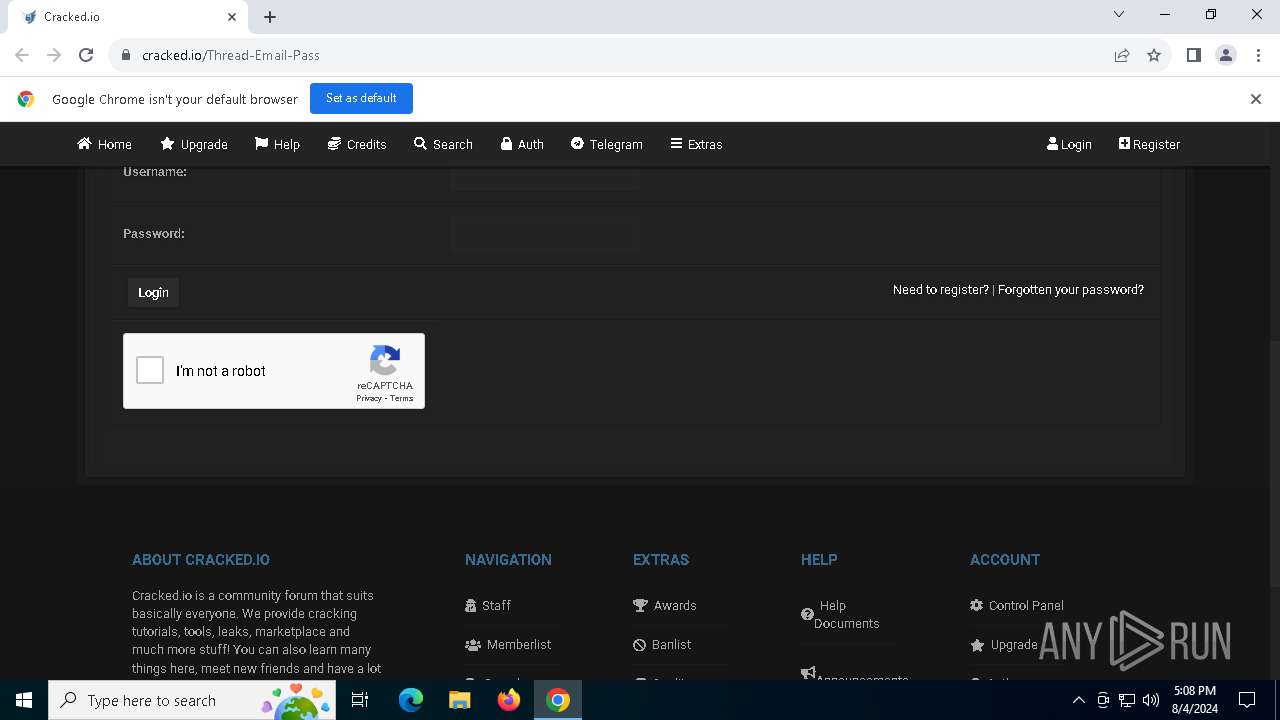Image resolution: width=1280 pixels, height=720 pixels.
Task: Click the Login submit button
Action: (x=153, y=292)
